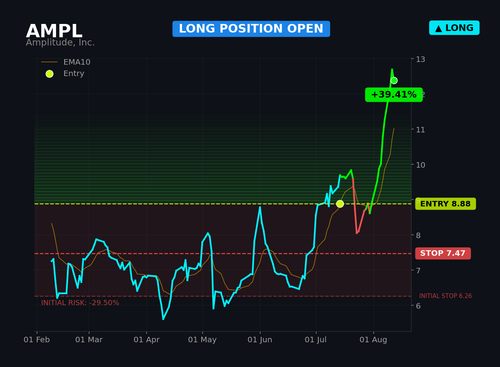Click the +39.41% gain label
The image size is (500, 367).
(394, 95)
